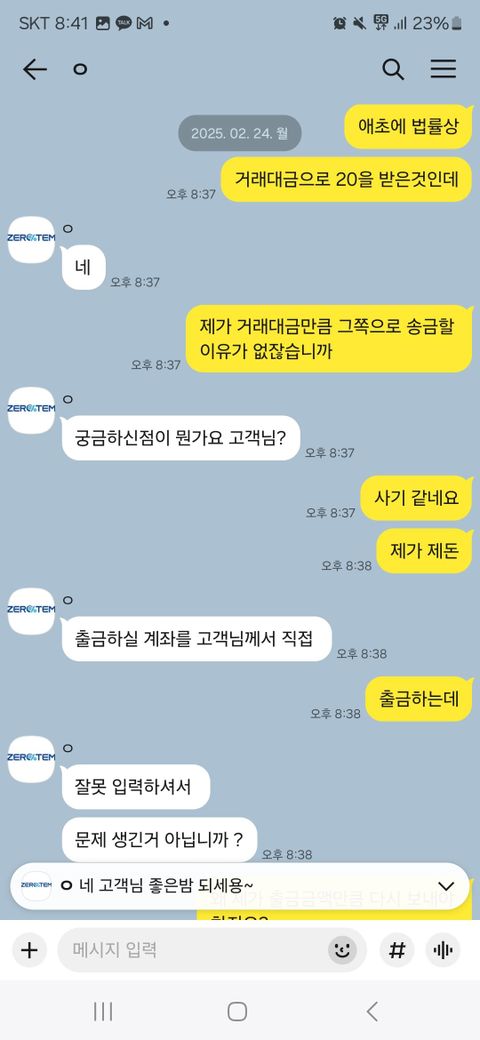The height and width of the screenshot is (1040, 480).
Task: Tap the hashtag search button
Action: 396,950
